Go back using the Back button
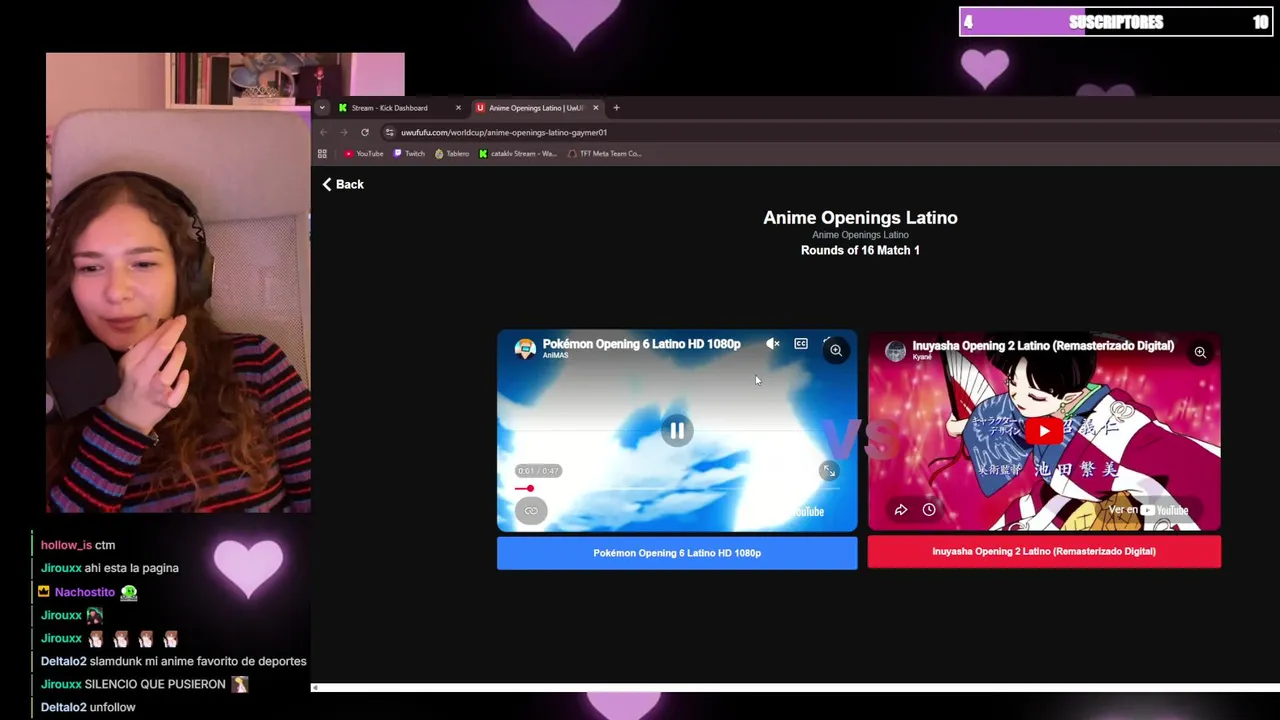Screen dimensions: 1280x720 click(343, 184)
